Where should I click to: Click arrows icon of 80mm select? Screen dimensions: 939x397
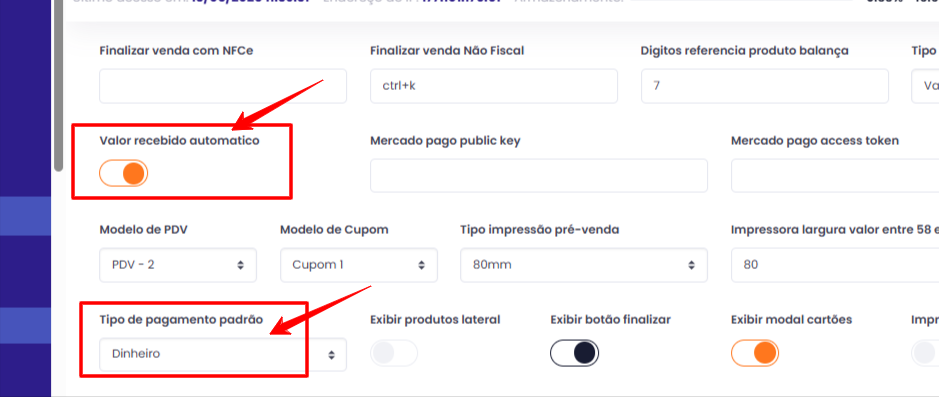(692, 265)
